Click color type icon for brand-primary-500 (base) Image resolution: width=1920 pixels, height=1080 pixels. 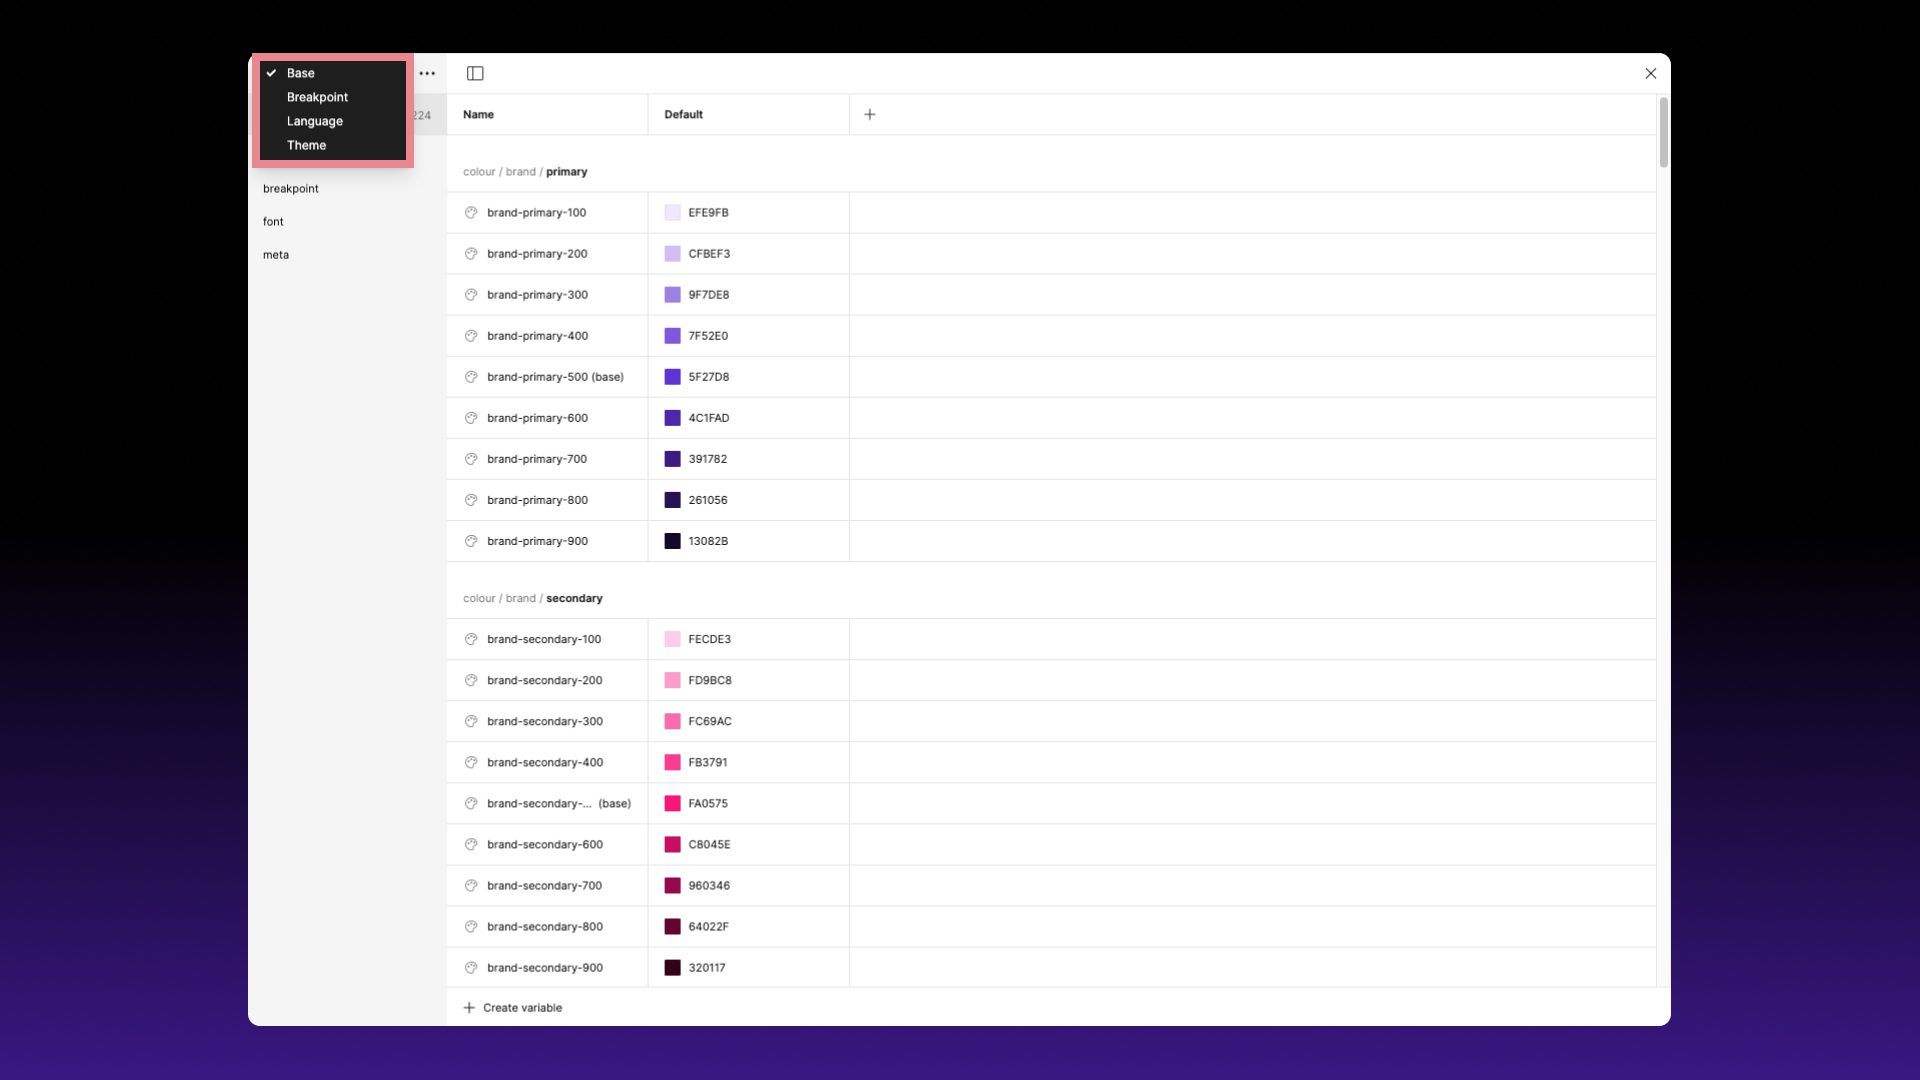pyautogui.click(x=470, y=377)
